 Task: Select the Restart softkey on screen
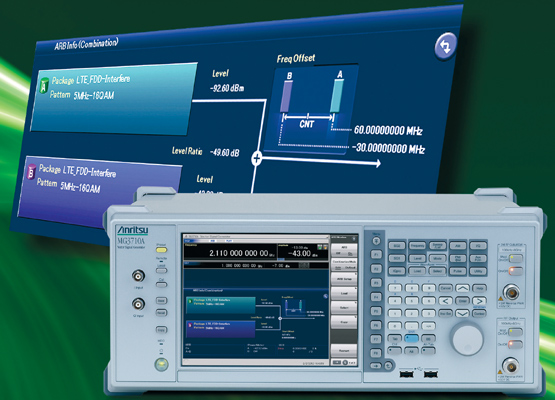344,351
